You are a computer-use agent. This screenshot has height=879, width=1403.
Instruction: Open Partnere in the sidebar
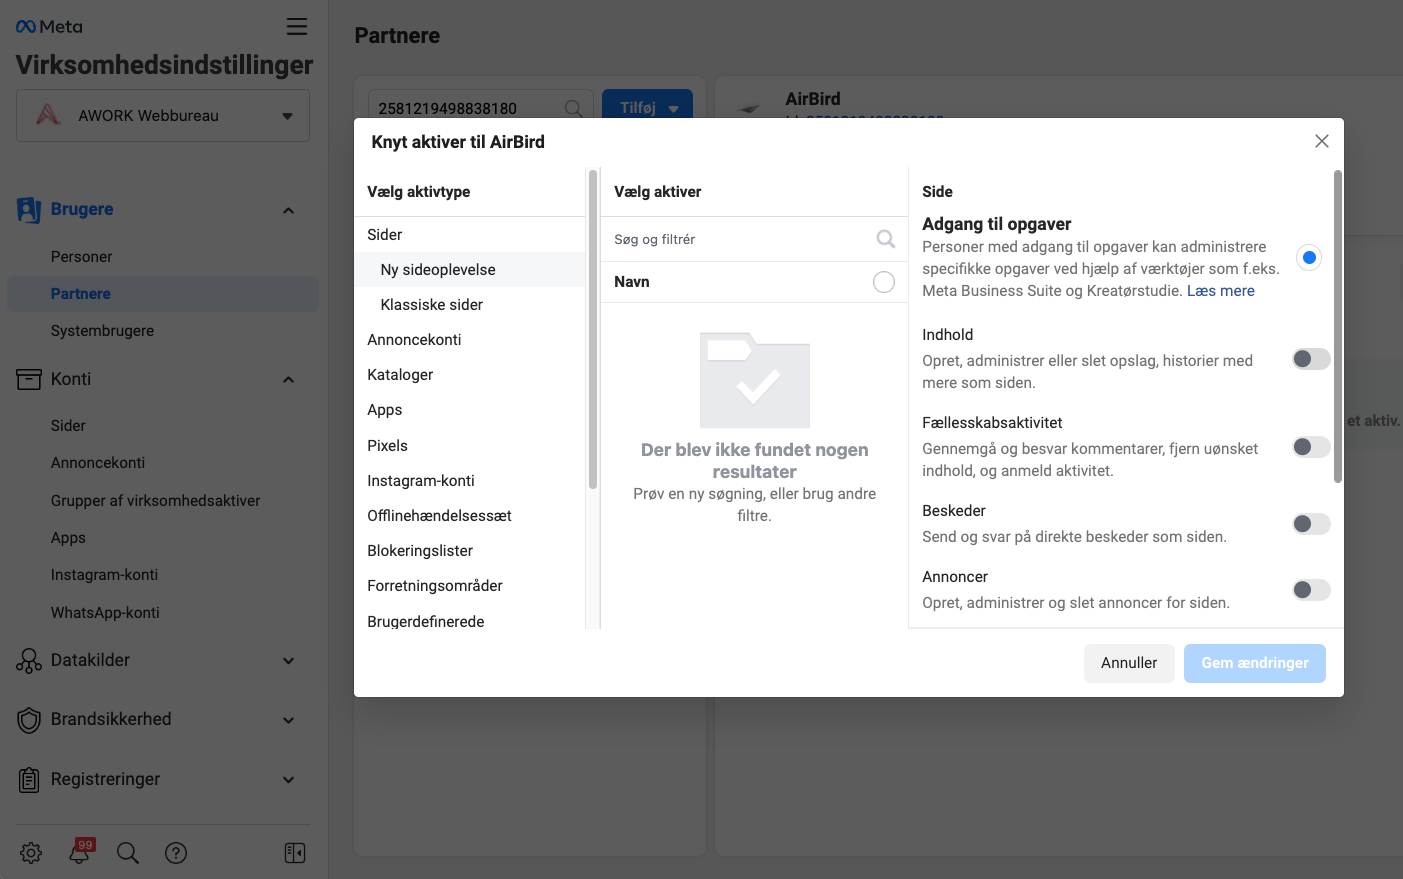coord(163,294)
